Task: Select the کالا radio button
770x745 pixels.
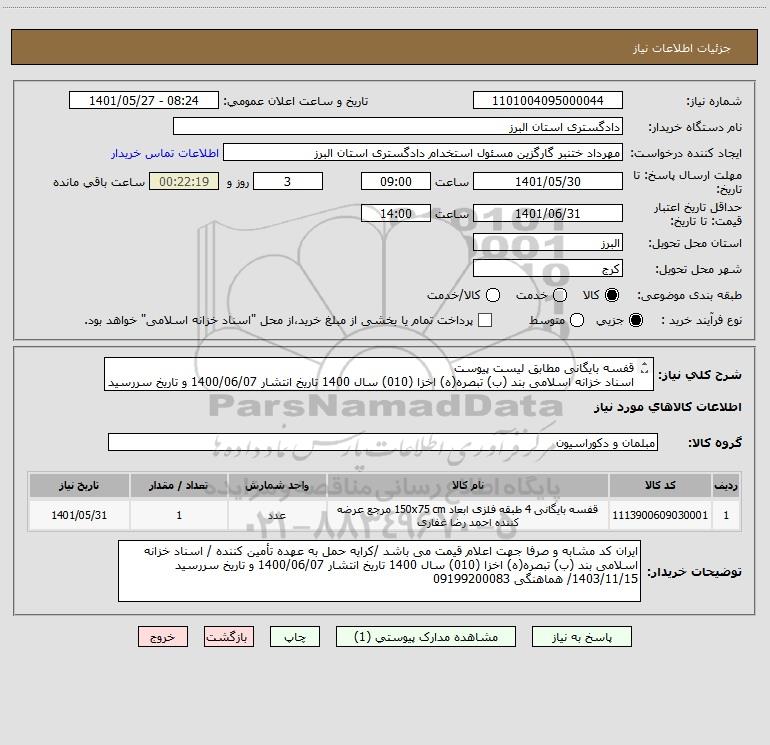Action: click(x=612, y=295)
